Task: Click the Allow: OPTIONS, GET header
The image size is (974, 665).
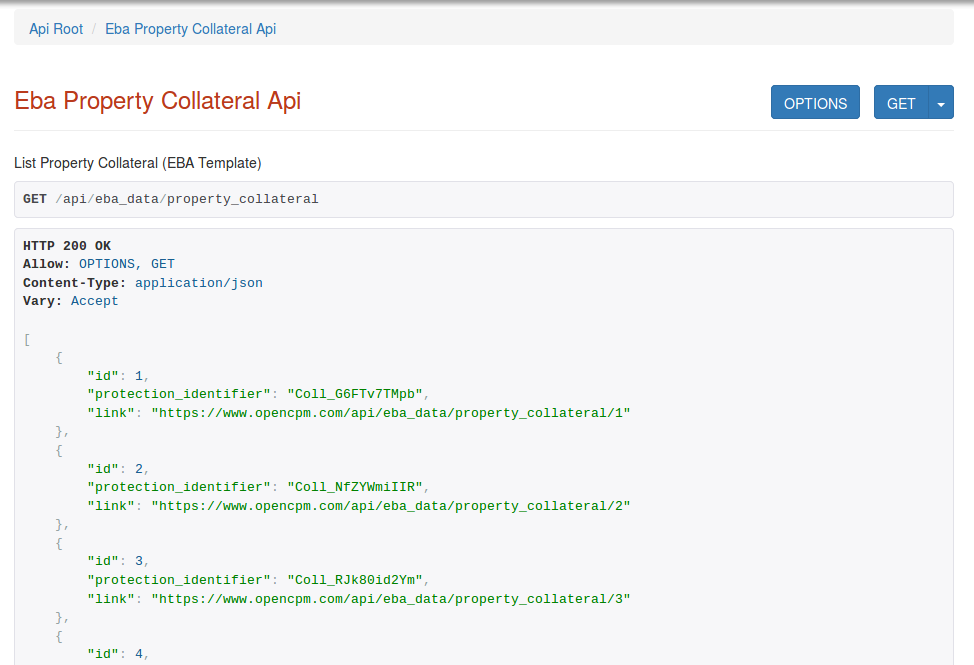Action: pyautogui.click(x=99, y=264)
